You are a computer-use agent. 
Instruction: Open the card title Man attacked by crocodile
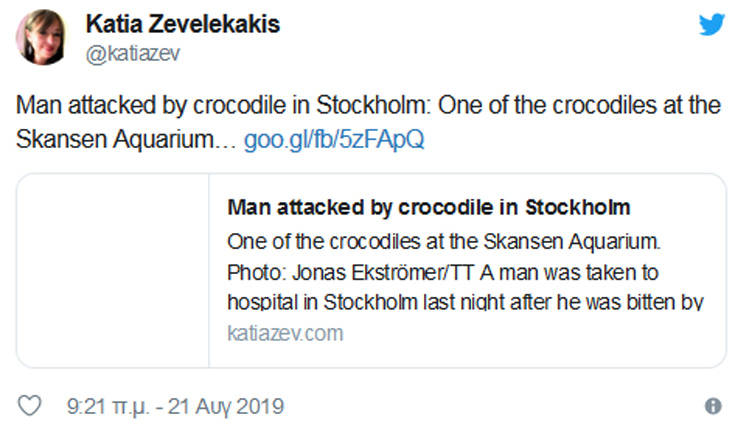[x=429, y=208]
